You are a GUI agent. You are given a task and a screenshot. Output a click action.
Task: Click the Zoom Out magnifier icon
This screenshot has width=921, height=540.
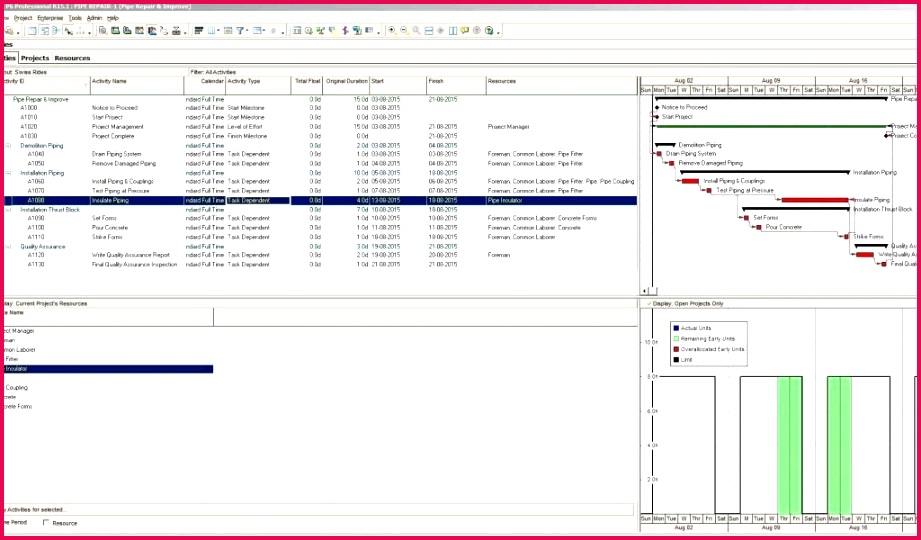[404, 31]
